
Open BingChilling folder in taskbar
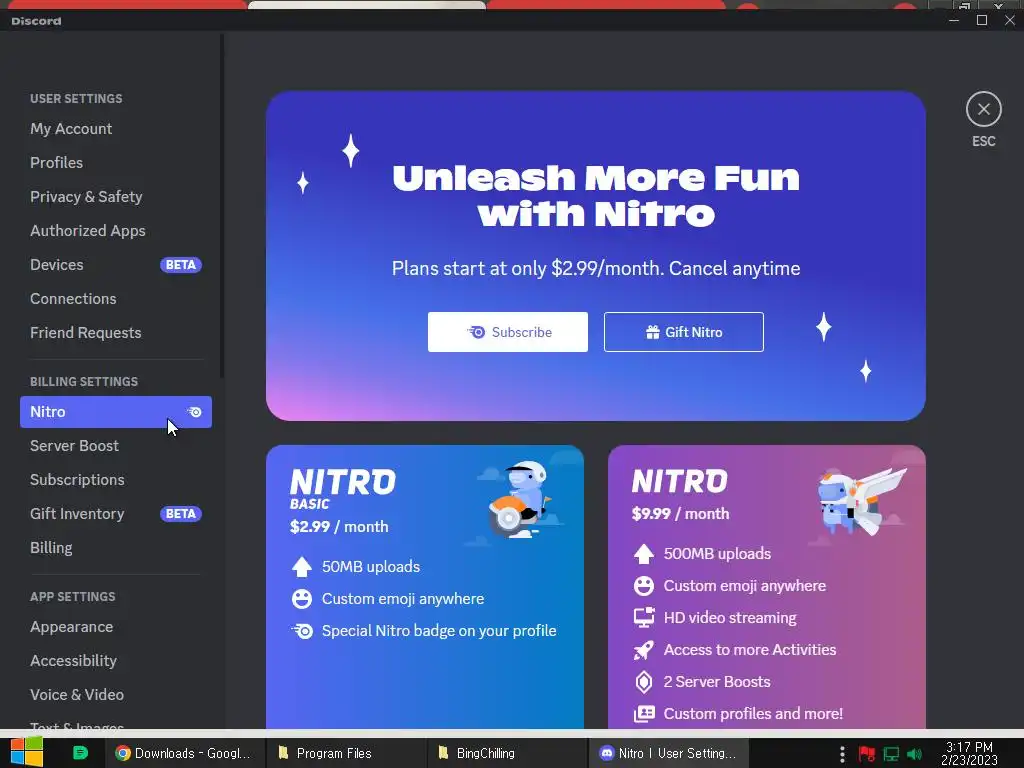(506, 753)
